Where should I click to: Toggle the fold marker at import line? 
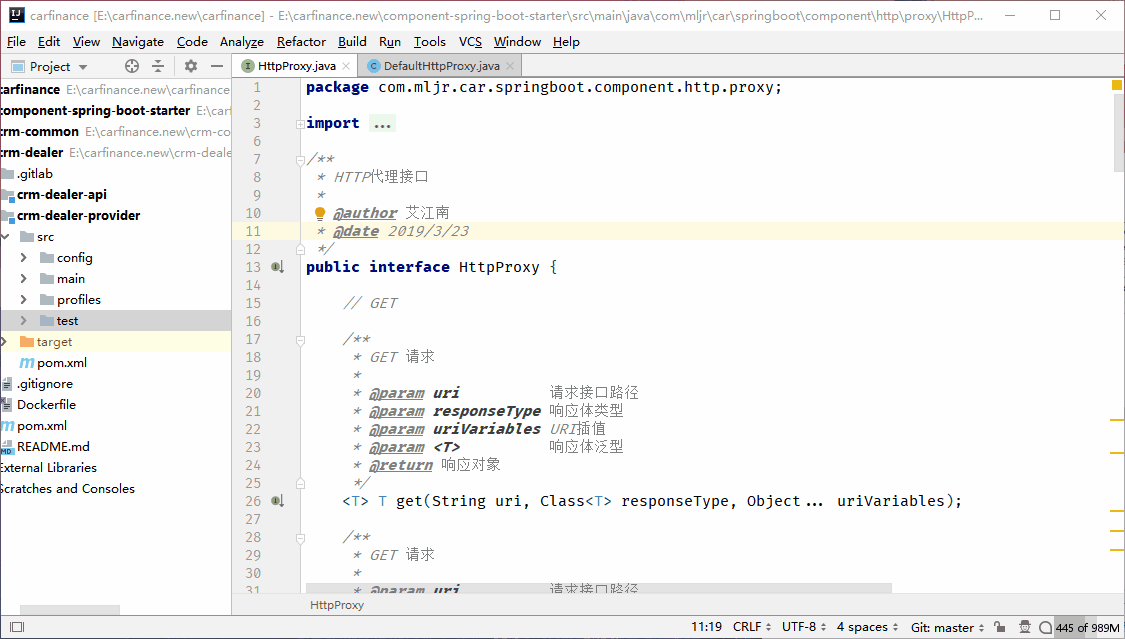[299, 123]
